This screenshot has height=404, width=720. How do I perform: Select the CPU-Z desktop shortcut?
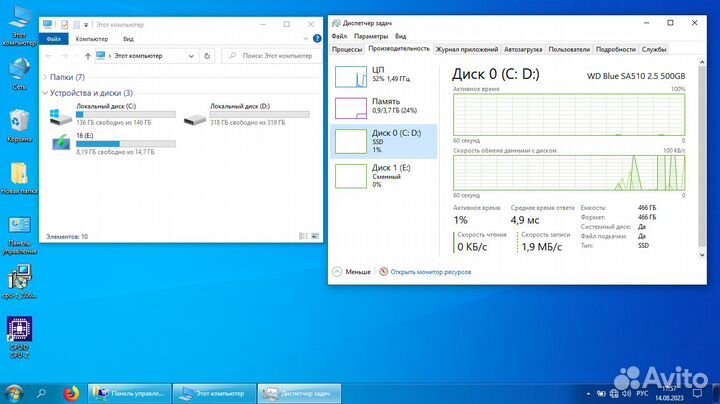(19, 337)
